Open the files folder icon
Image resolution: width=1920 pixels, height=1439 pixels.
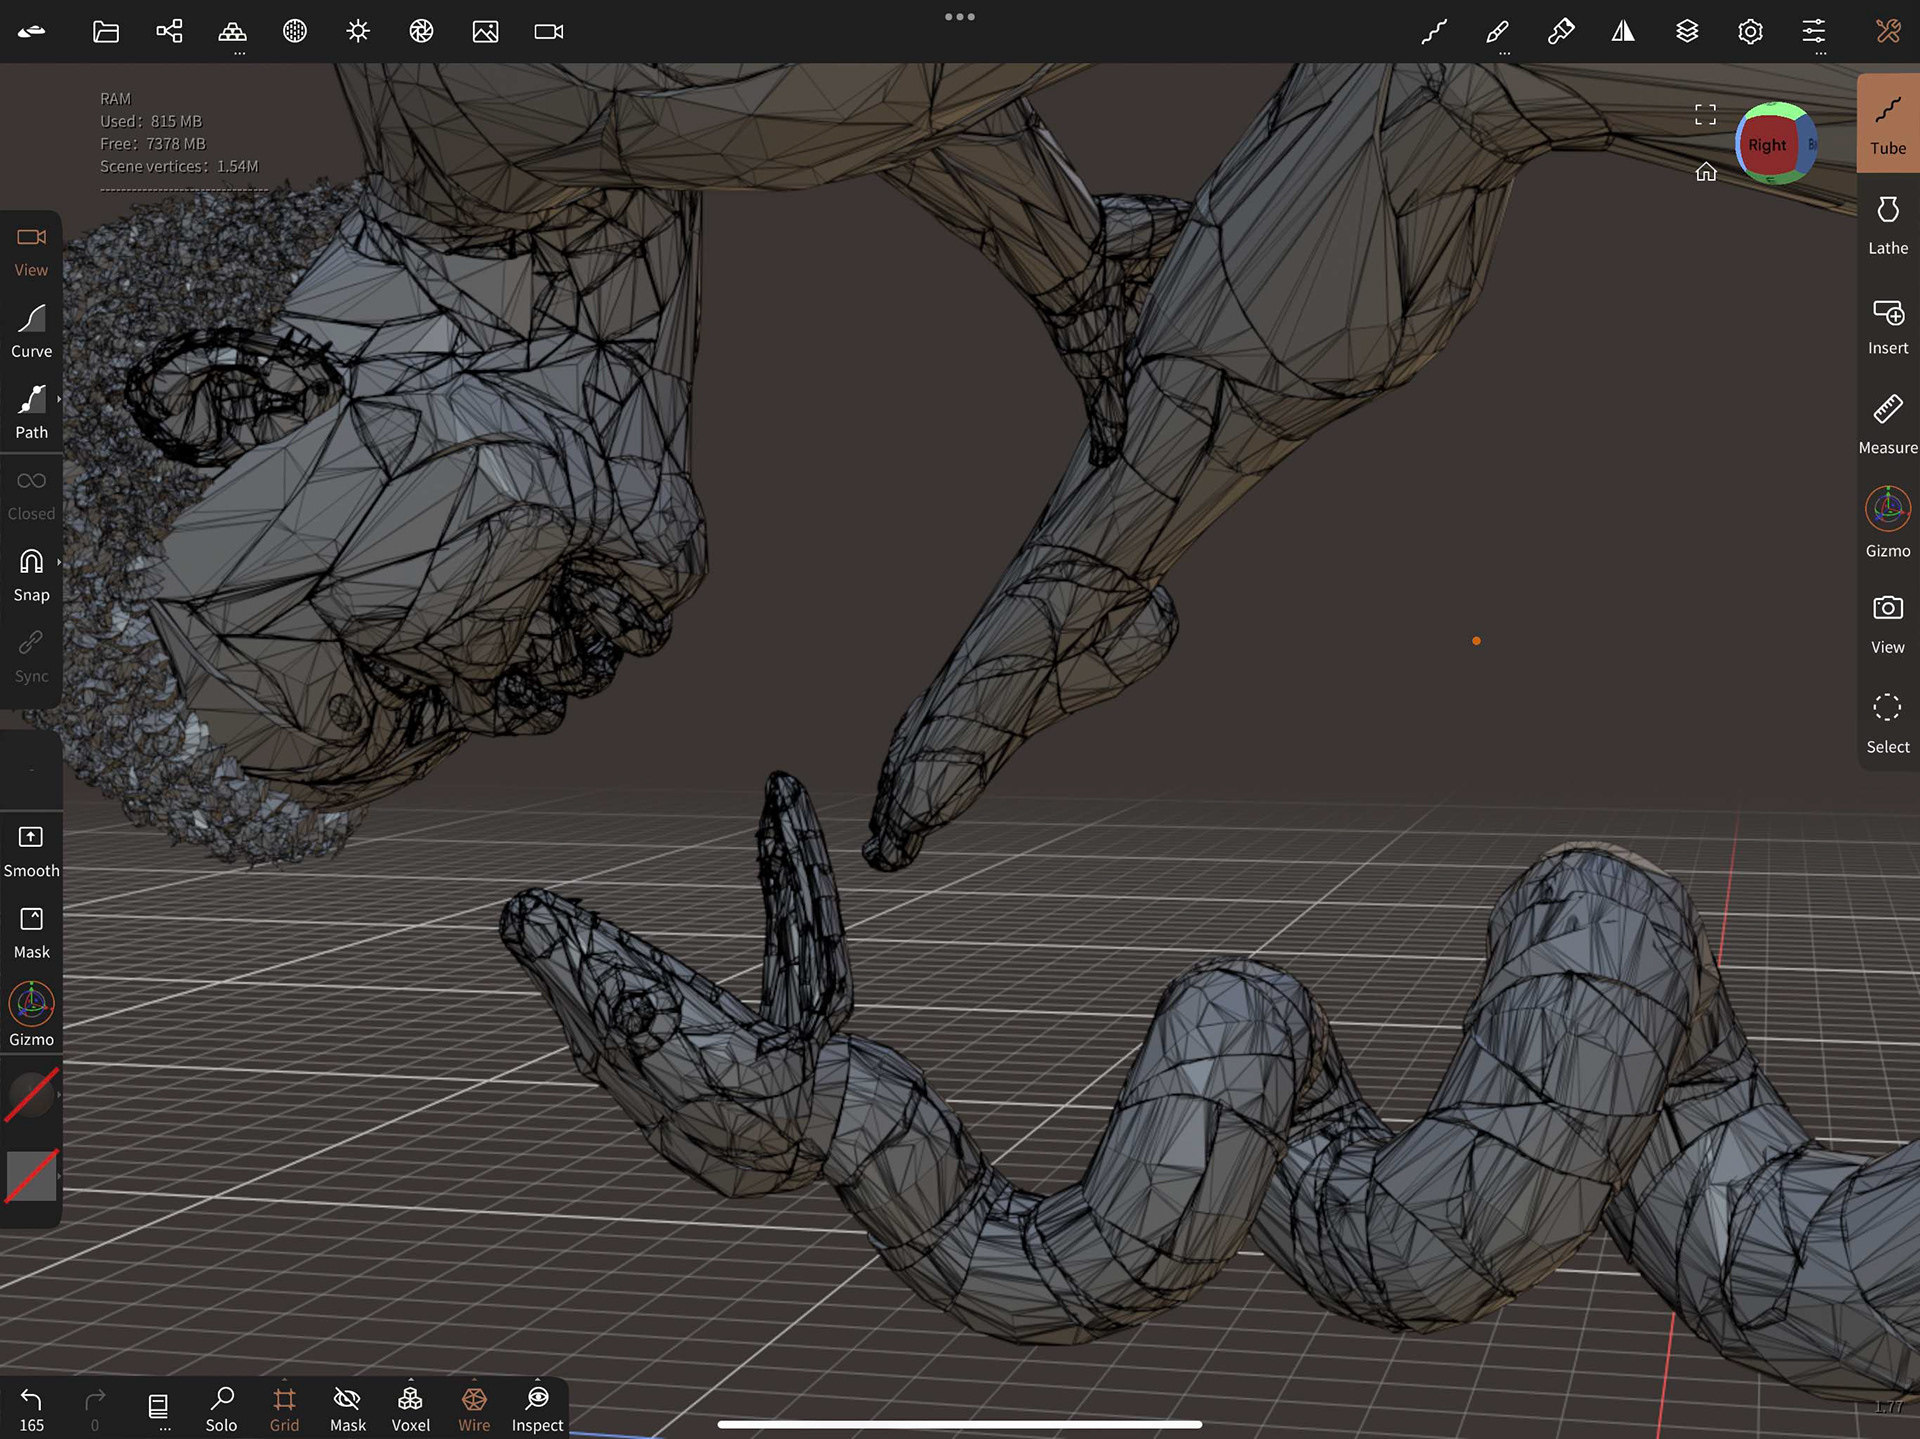coord(106,32)
